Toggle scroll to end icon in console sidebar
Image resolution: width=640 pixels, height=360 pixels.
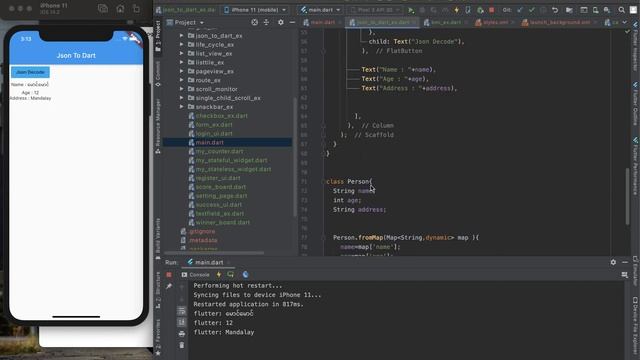pos(182,322)
